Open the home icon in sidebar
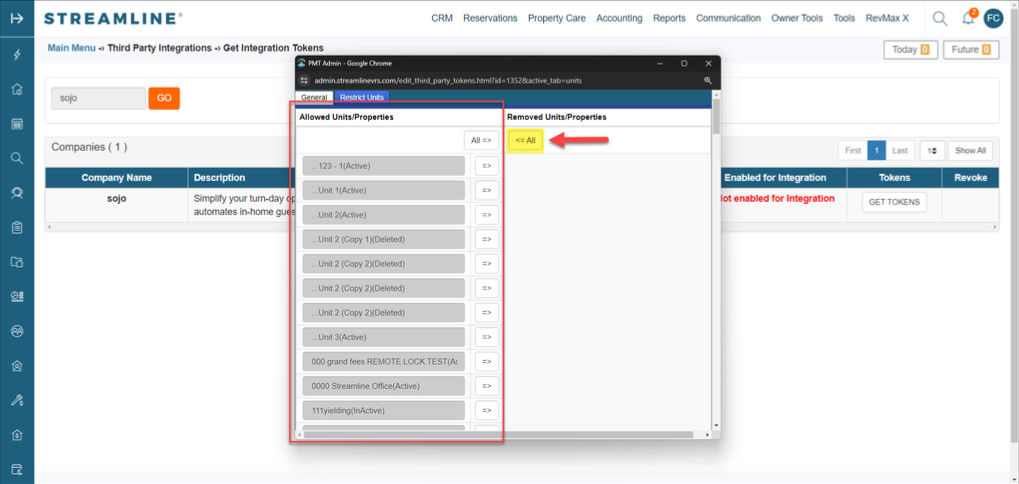Viewport: 1019px width, 484px height. (17, 90)
